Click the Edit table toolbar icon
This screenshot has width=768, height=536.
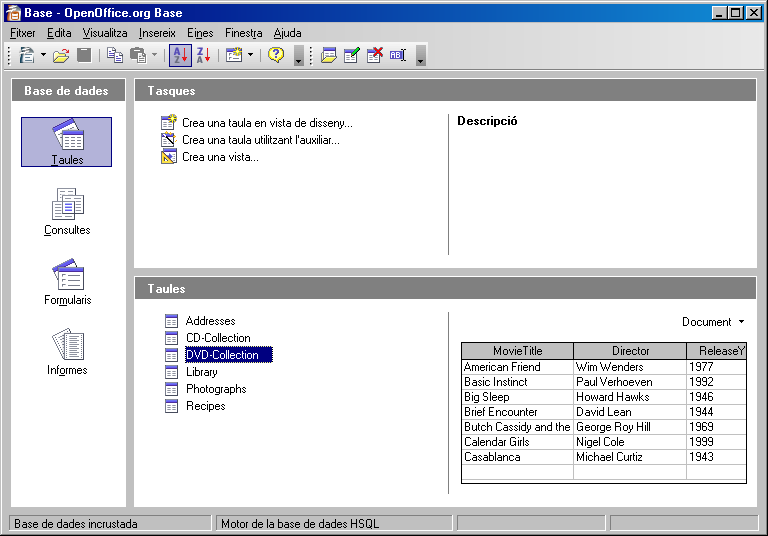pyautogui.click(x=352, y=55)
